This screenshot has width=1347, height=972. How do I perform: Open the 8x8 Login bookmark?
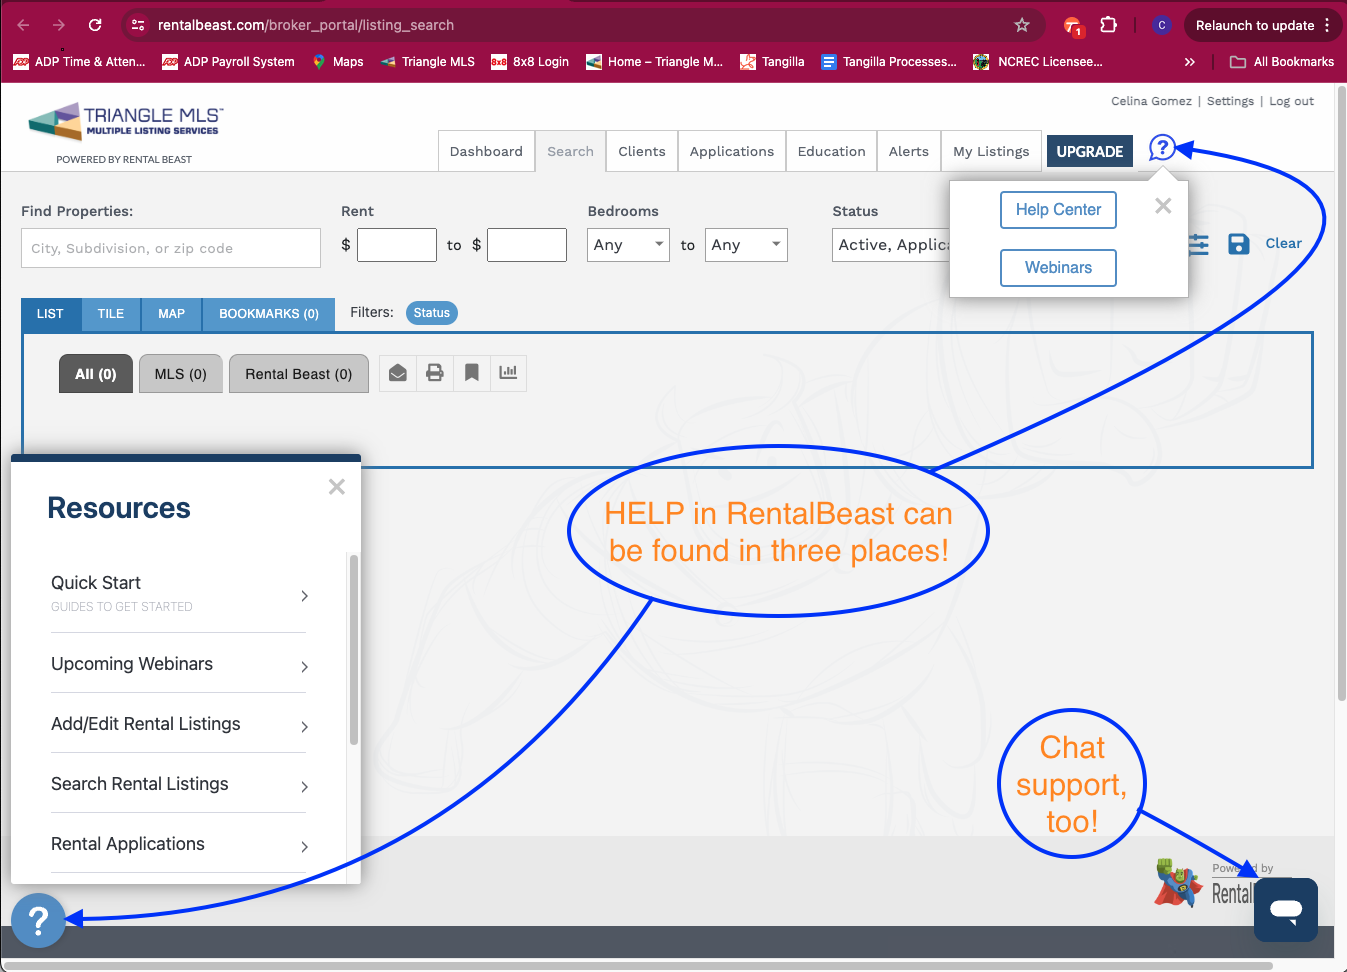[x=530, y=62]
